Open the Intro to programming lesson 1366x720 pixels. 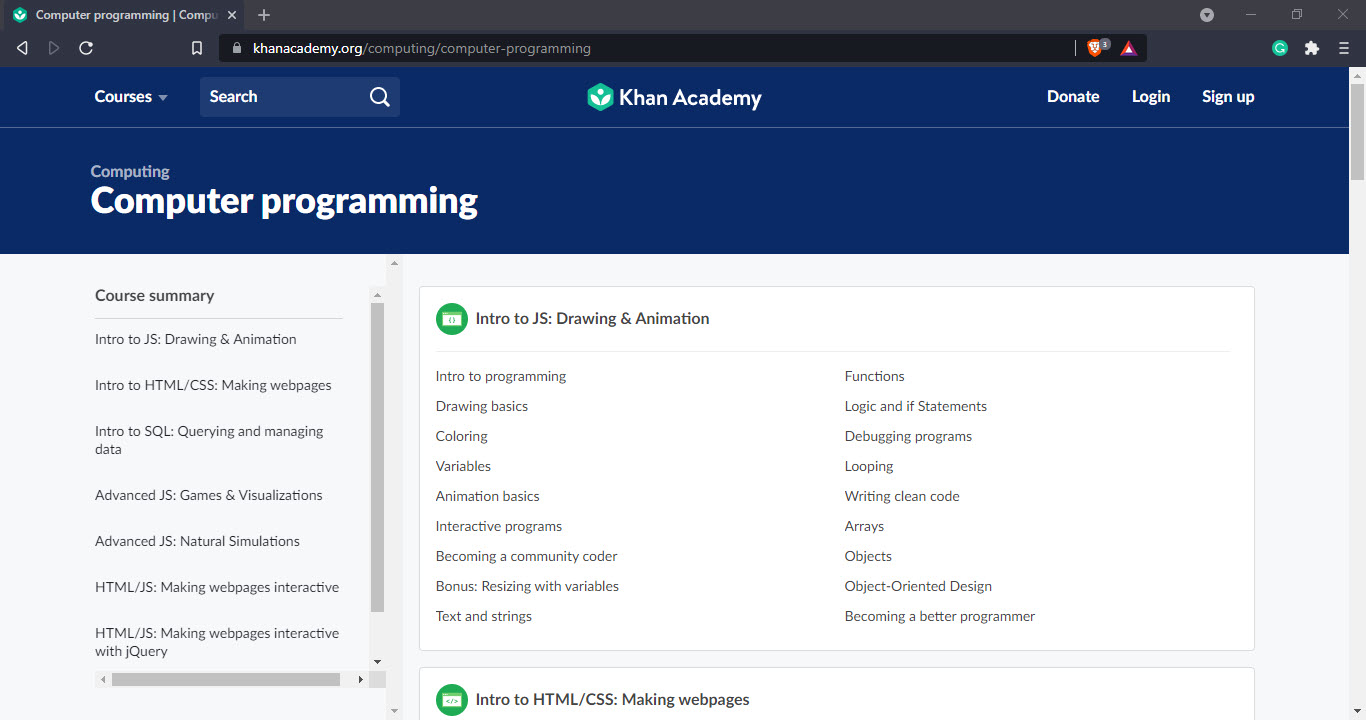click(501, 377)
